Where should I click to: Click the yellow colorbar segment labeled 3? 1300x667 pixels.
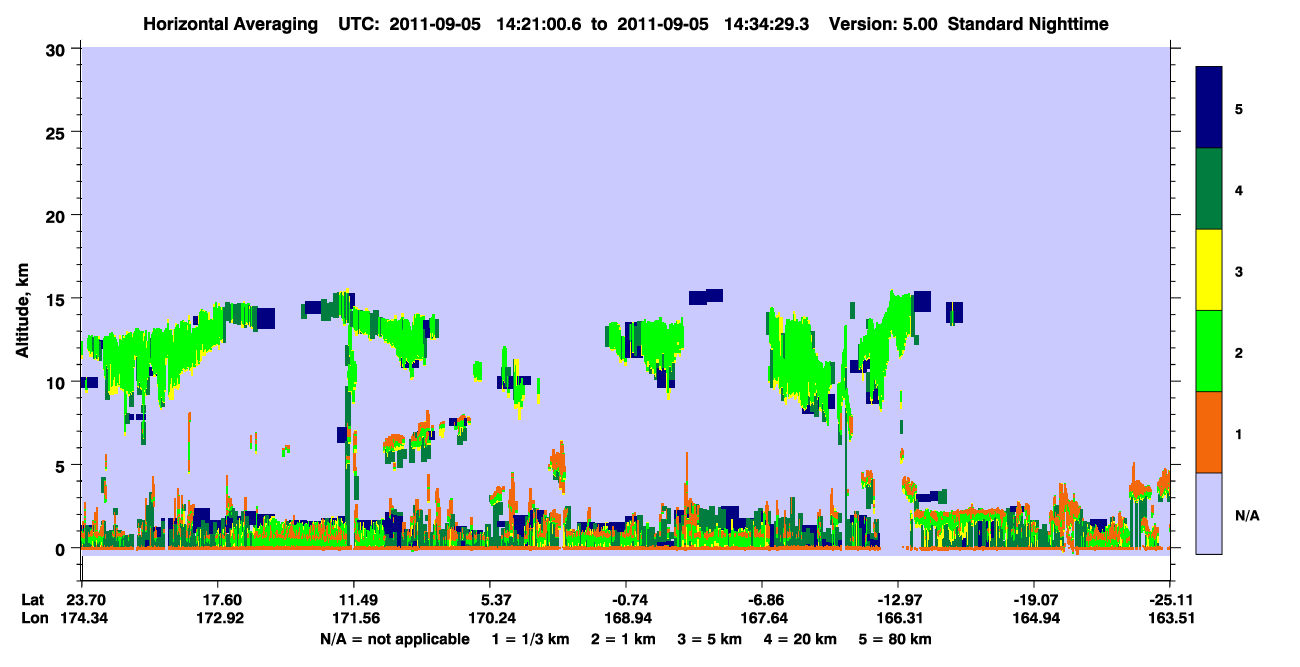click(1210, 270)
